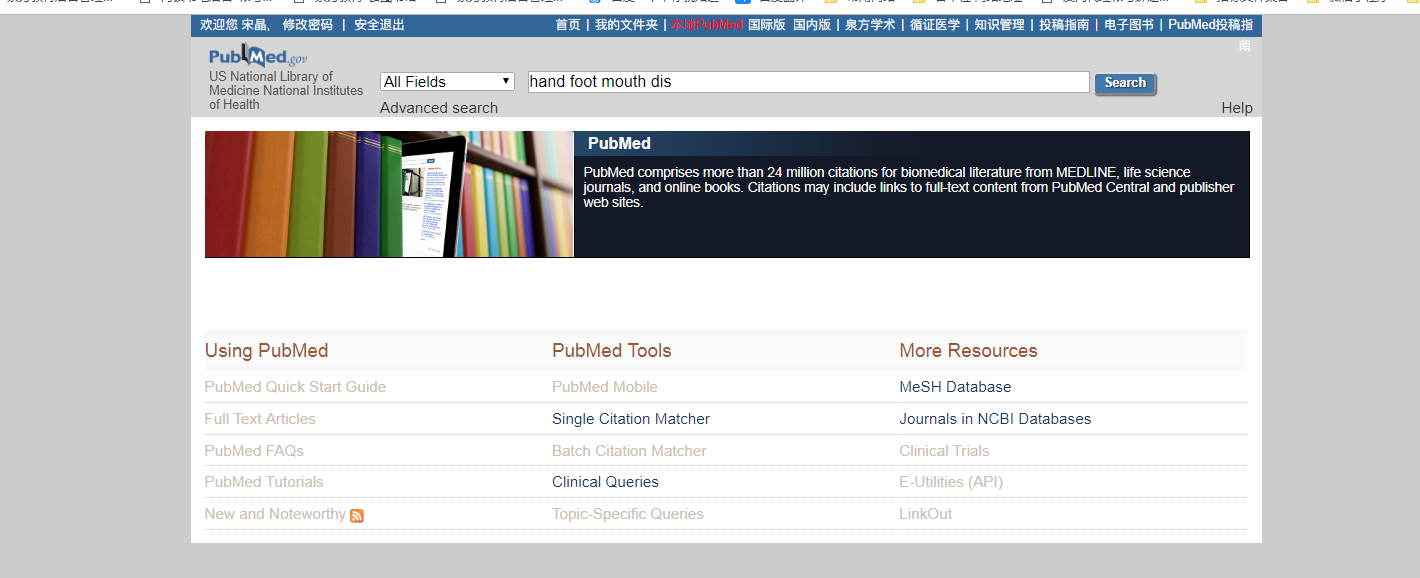This screenshot has height=578, width=1420.
Task: Open the Advanced search link
Action: click(x=438, y=108)
